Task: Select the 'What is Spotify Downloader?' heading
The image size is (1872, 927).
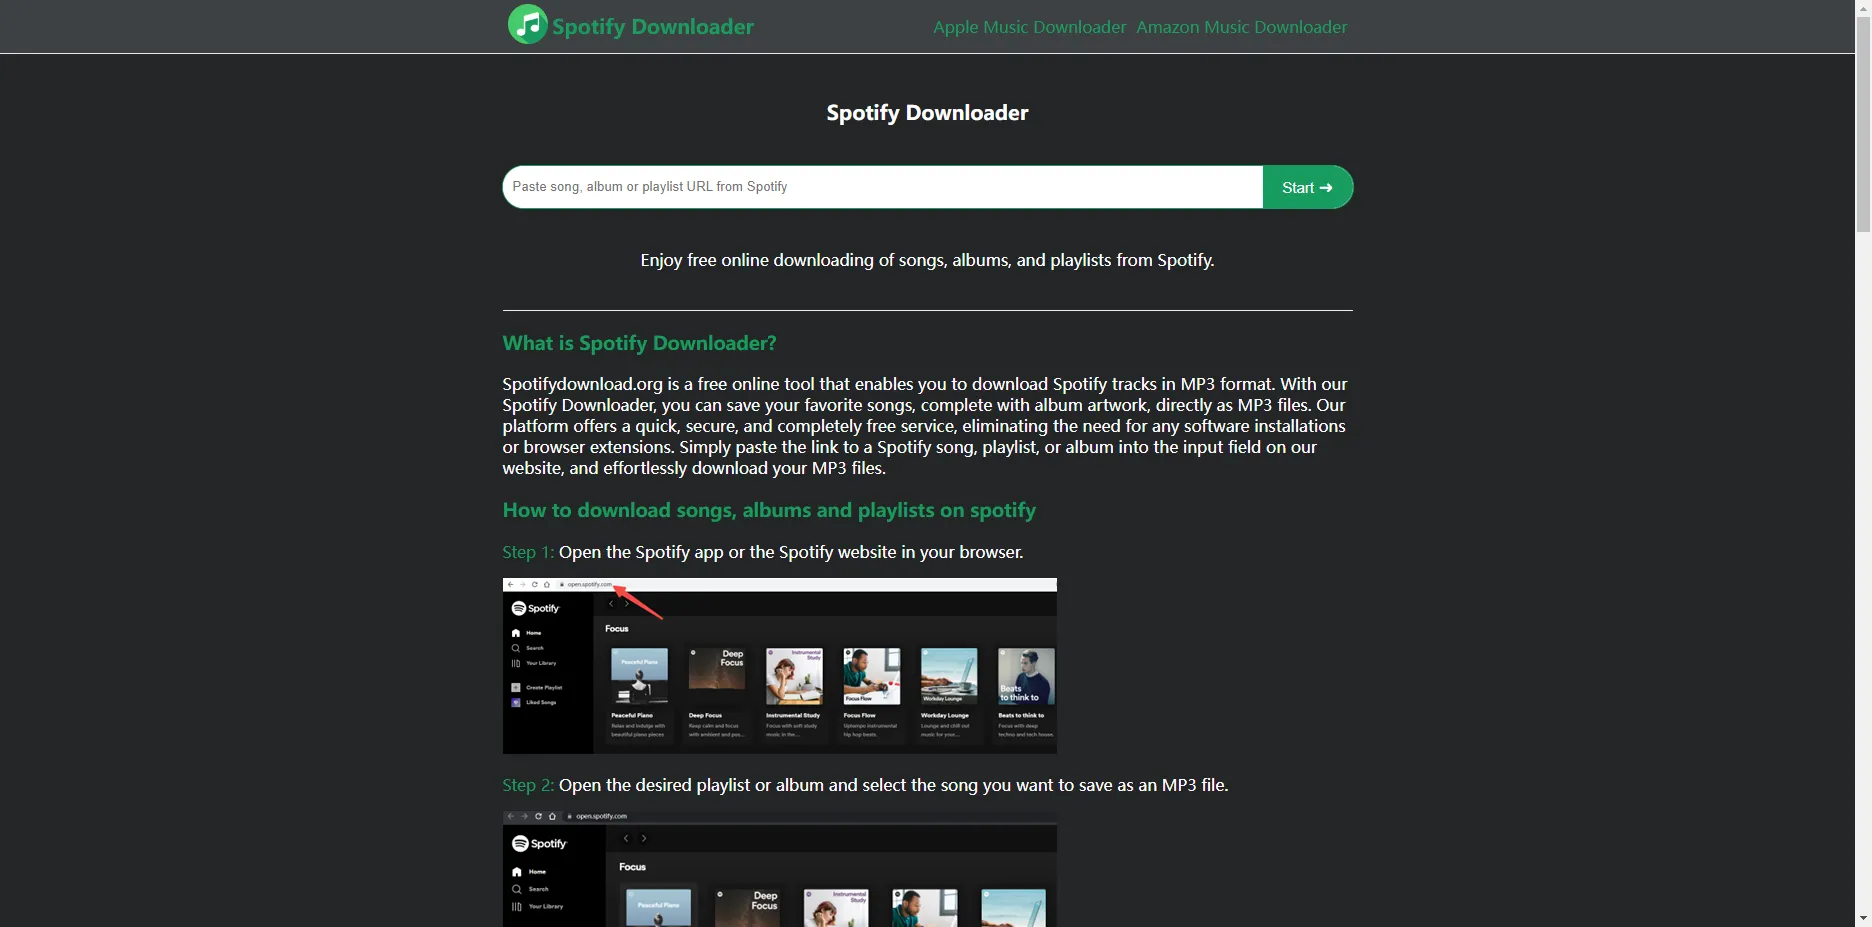Action: click(x=639, y=343)
